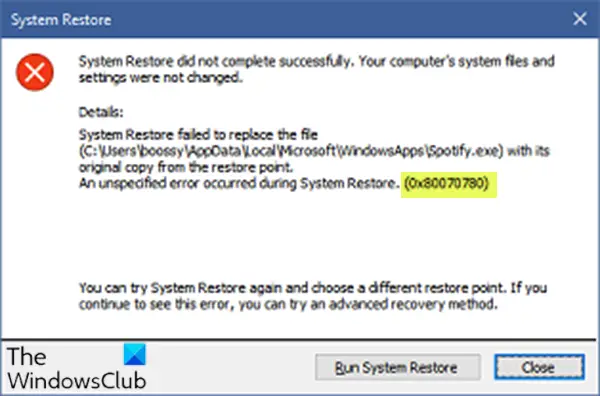Dismiss the dialog with the Close button
The width and height of the screenshot is (600, 396).
click(539, 367)
